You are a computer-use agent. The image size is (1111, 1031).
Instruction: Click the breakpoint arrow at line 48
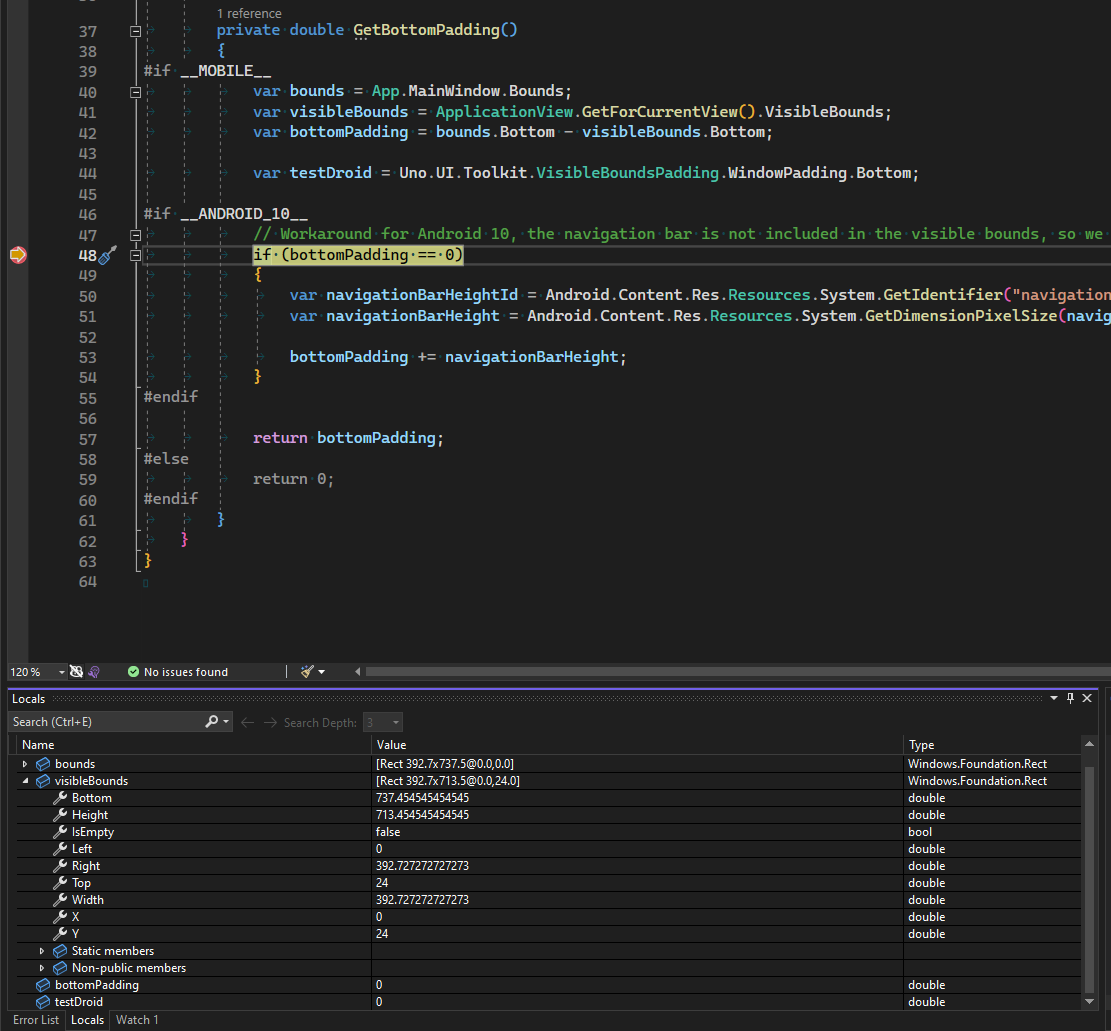point(16,255)
